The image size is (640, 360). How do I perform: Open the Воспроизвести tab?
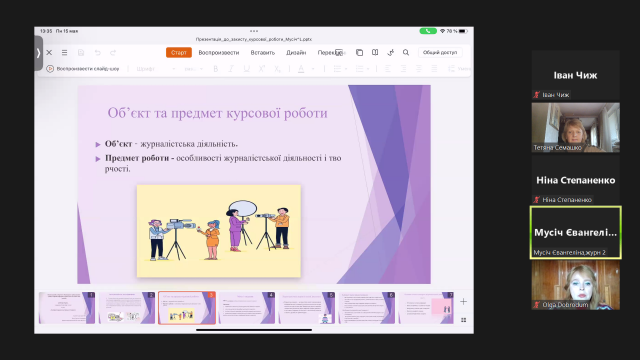tap(219, 53)
